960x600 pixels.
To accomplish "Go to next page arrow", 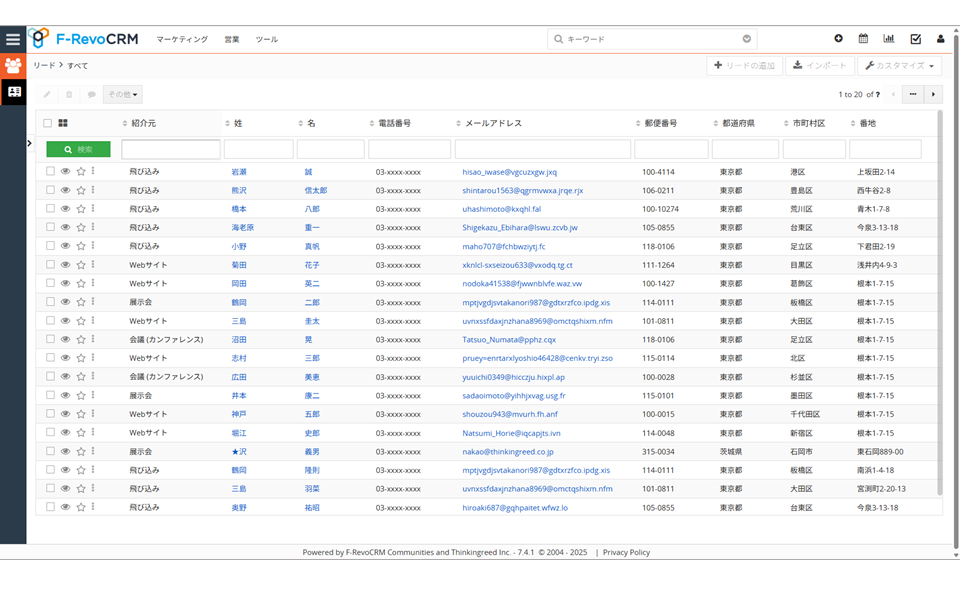I will 933,94.
